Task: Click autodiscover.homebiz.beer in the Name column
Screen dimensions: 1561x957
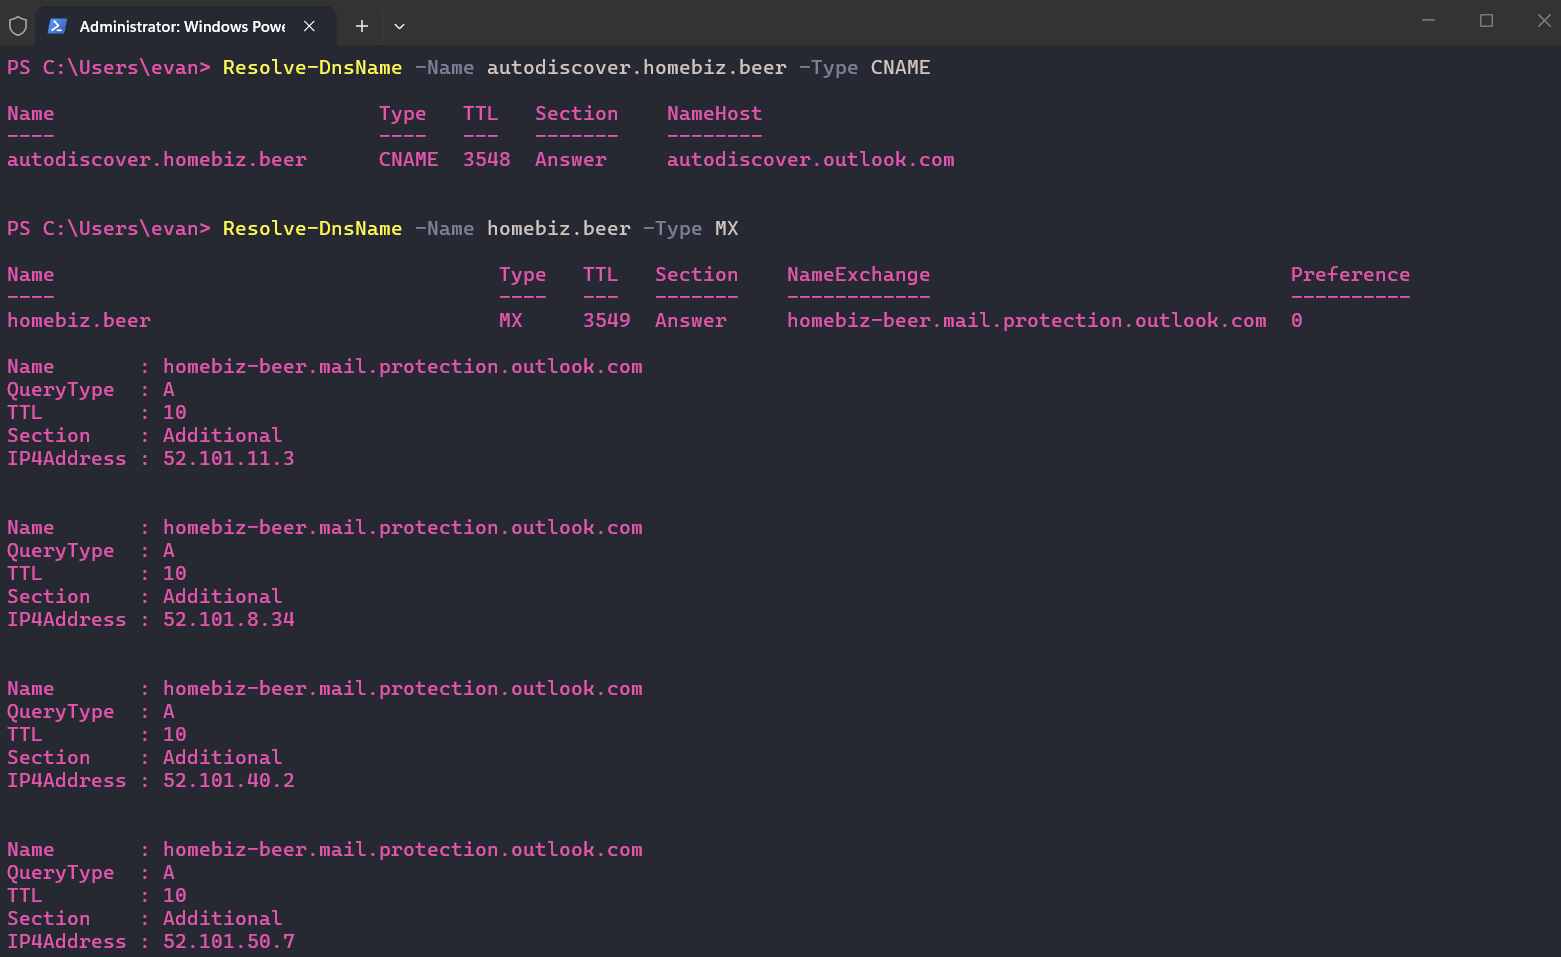Action: click(157, 159)
